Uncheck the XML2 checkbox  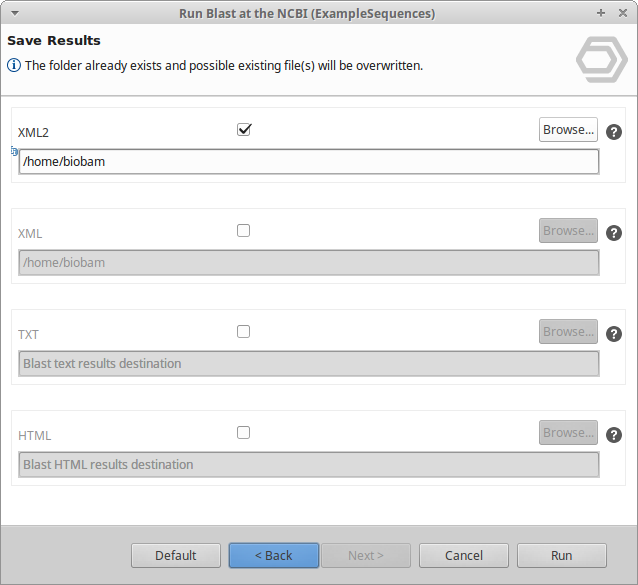(244, 129)
